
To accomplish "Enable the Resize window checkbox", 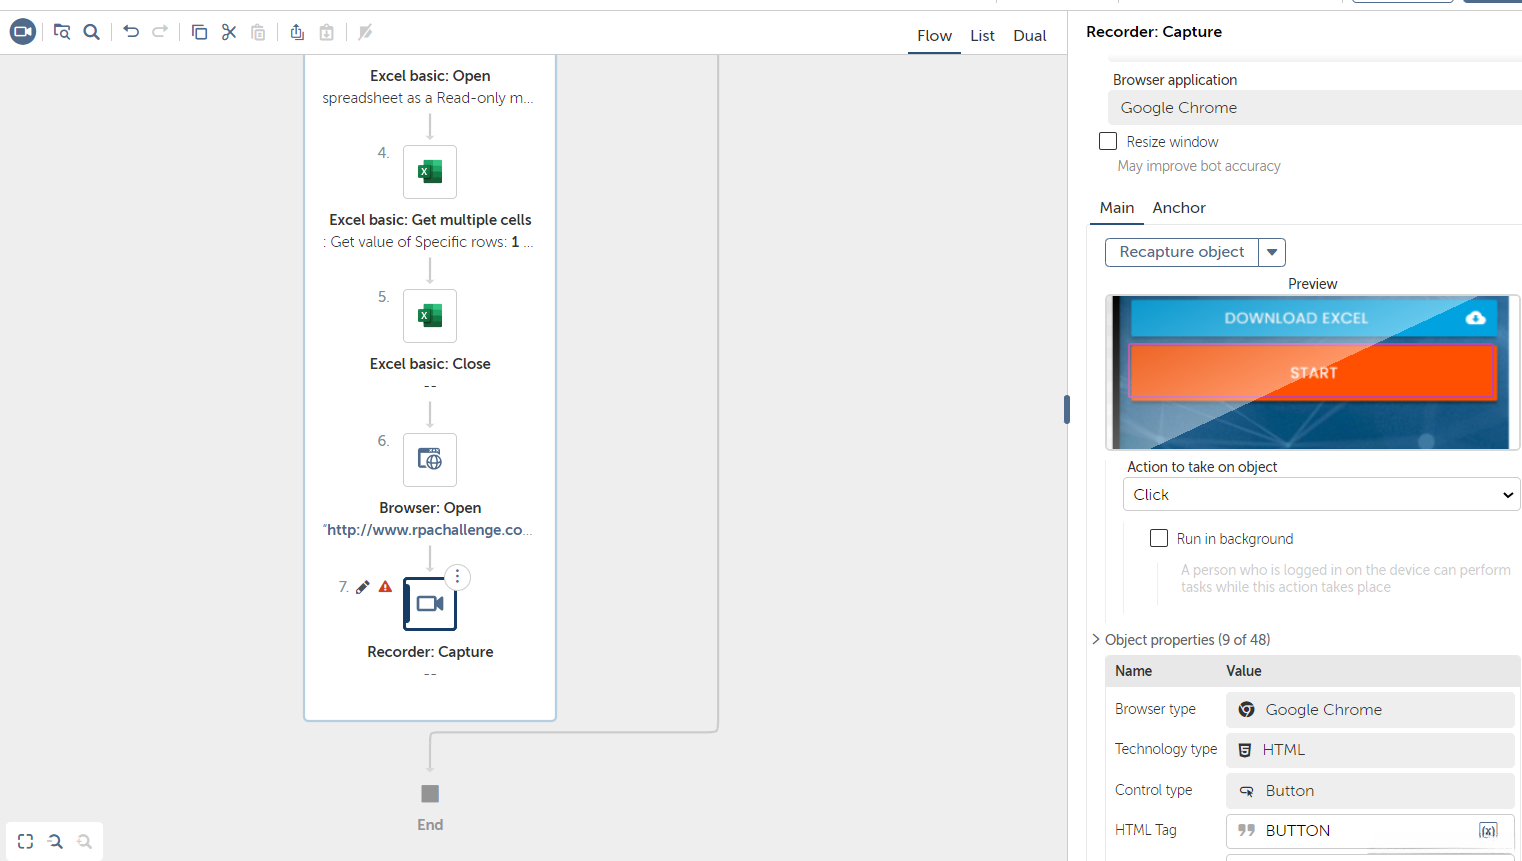I will click(x=1108, y=141).
